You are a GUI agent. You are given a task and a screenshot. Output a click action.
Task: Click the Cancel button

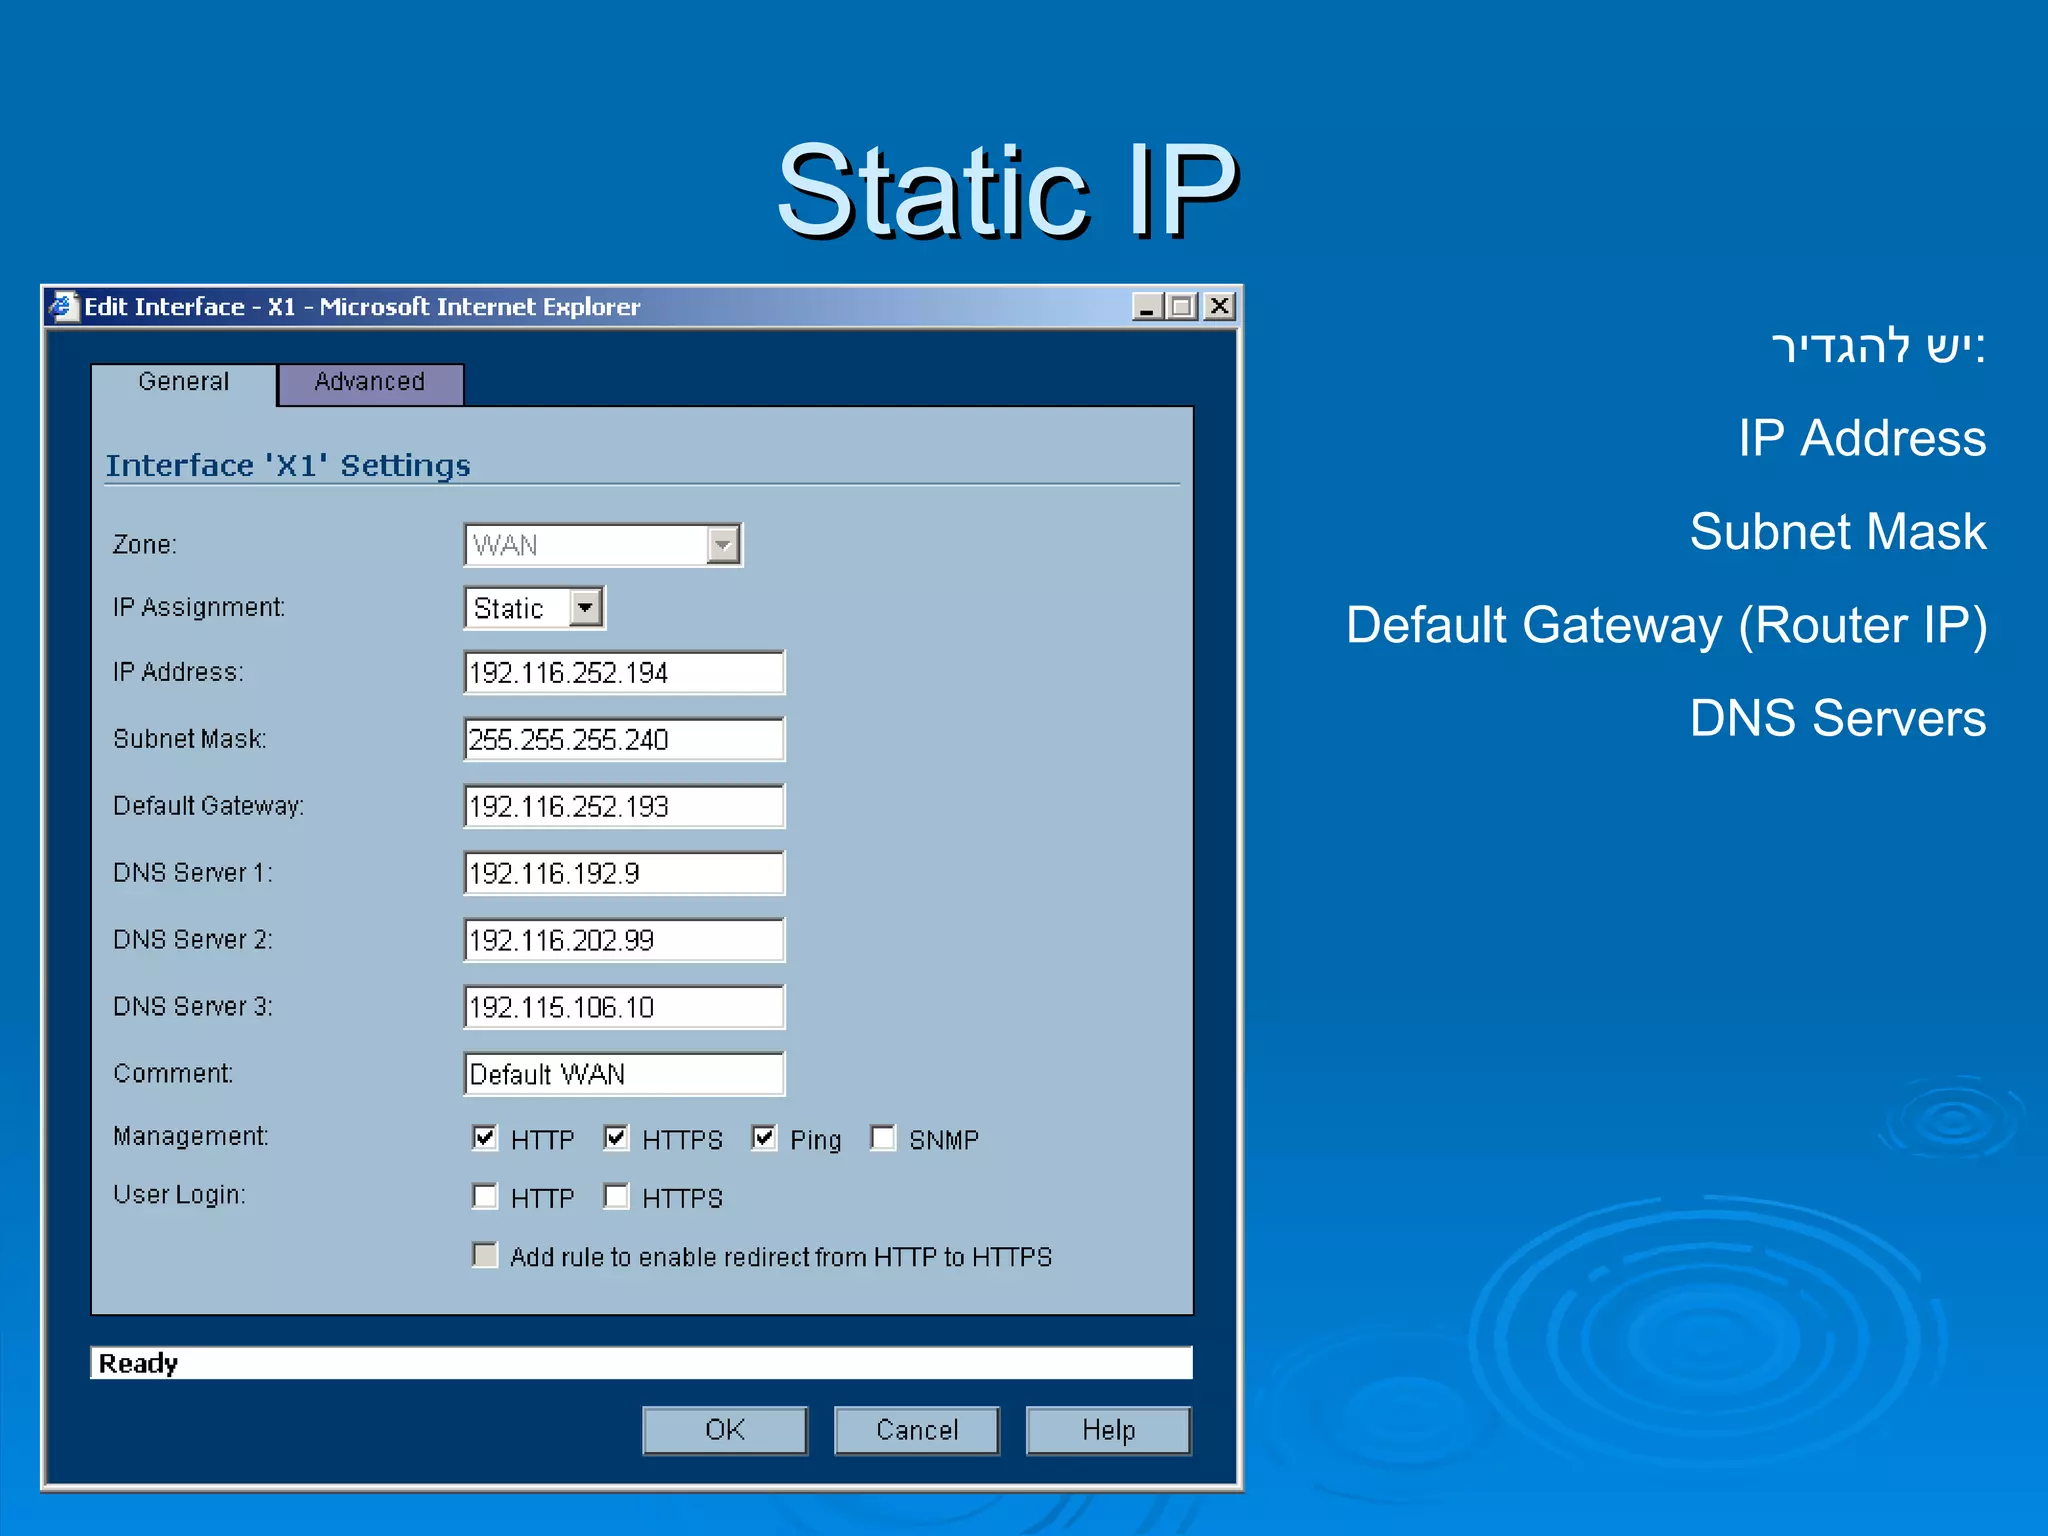(917, 1430)
